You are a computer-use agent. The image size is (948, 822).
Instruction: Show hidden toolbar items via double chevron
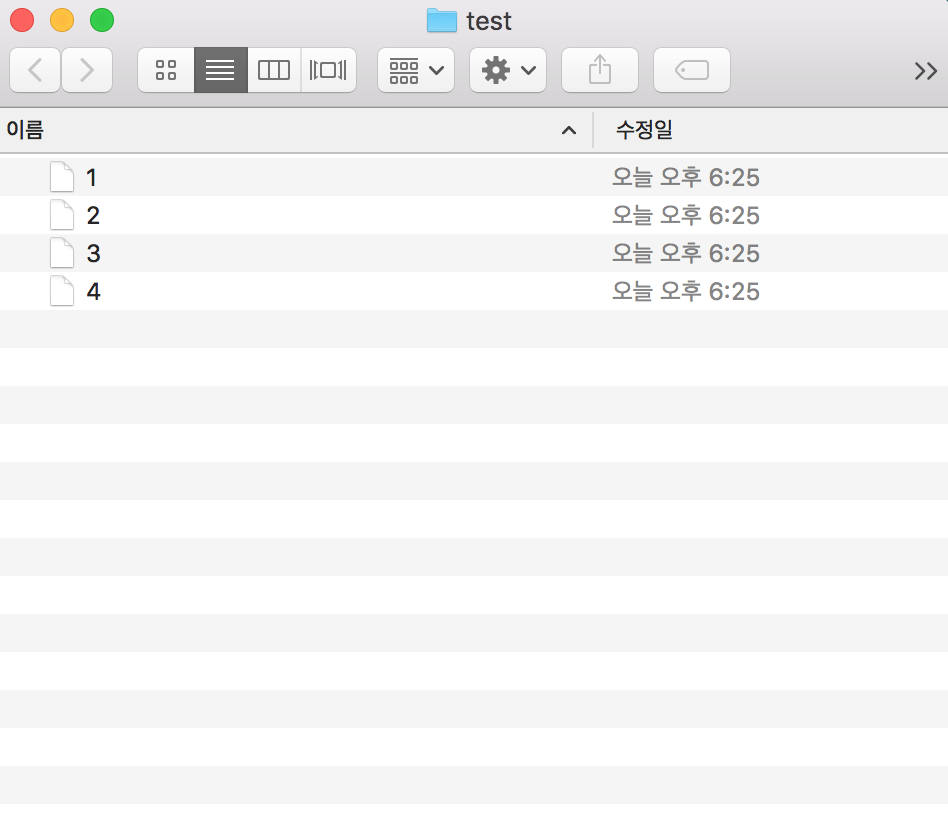coord(926,71)
